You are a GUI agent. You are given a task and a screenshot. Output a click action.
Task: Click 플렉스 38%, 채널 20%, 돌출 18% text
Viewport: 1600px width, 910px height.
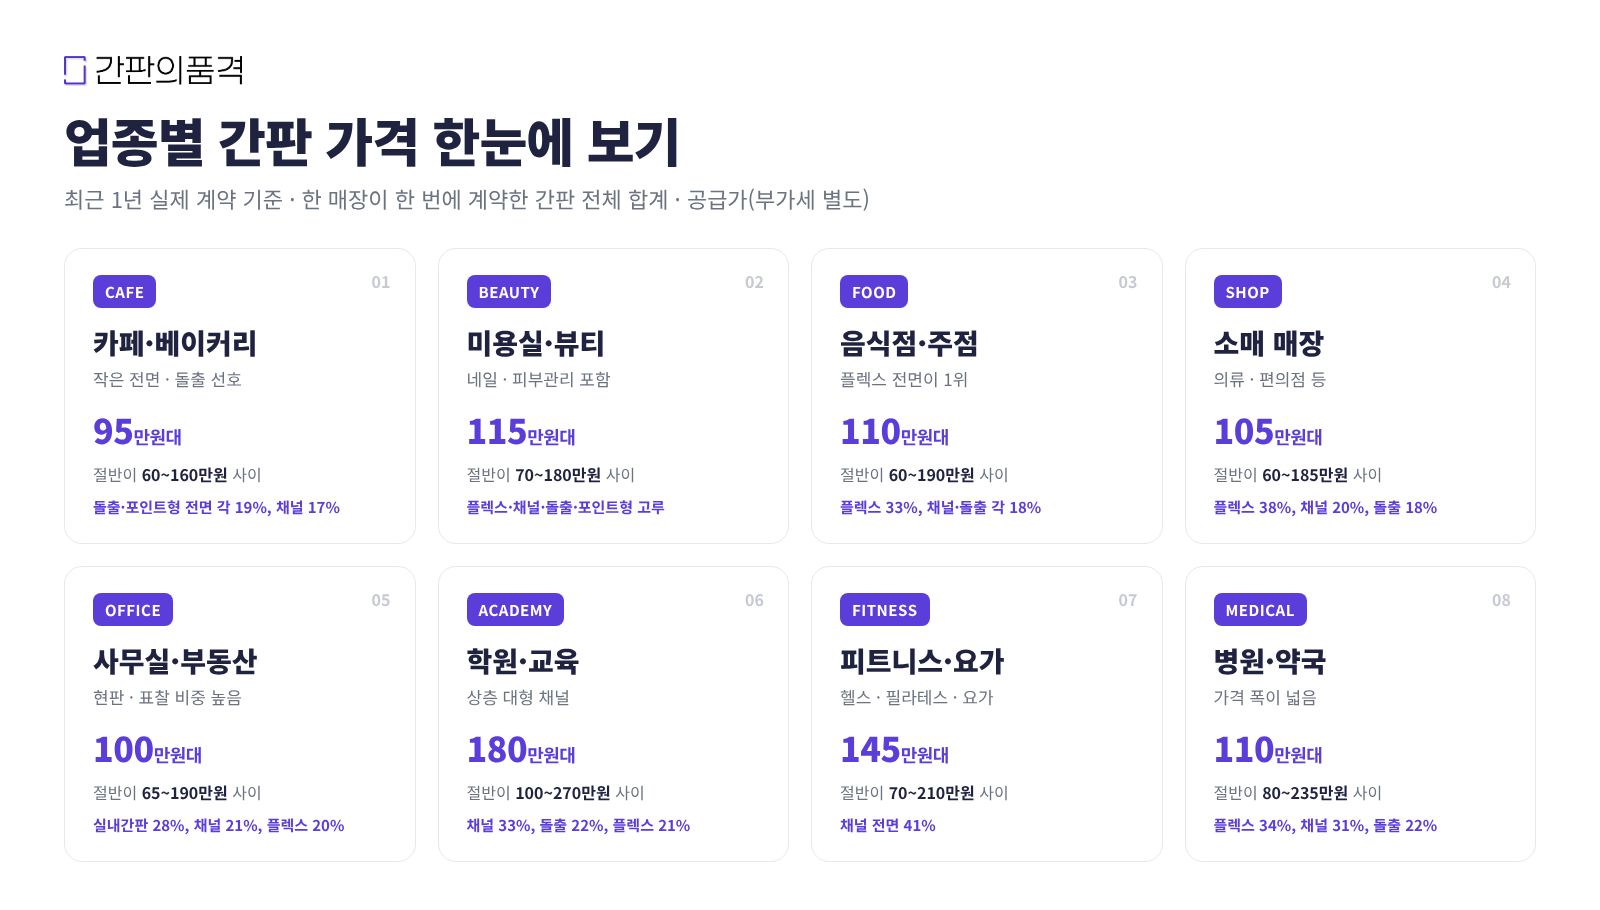click(1325, 508)
